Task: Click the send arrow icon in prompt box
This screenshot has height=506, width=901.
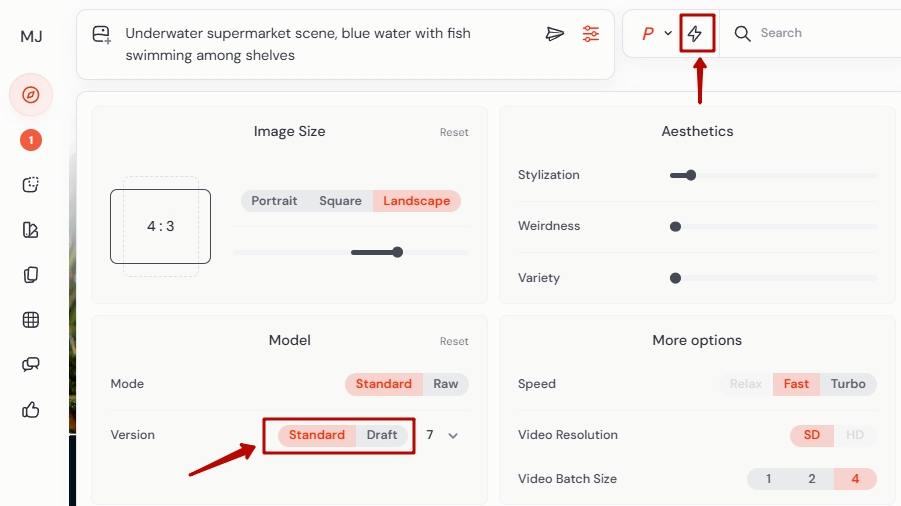Action: coord(555,34)
